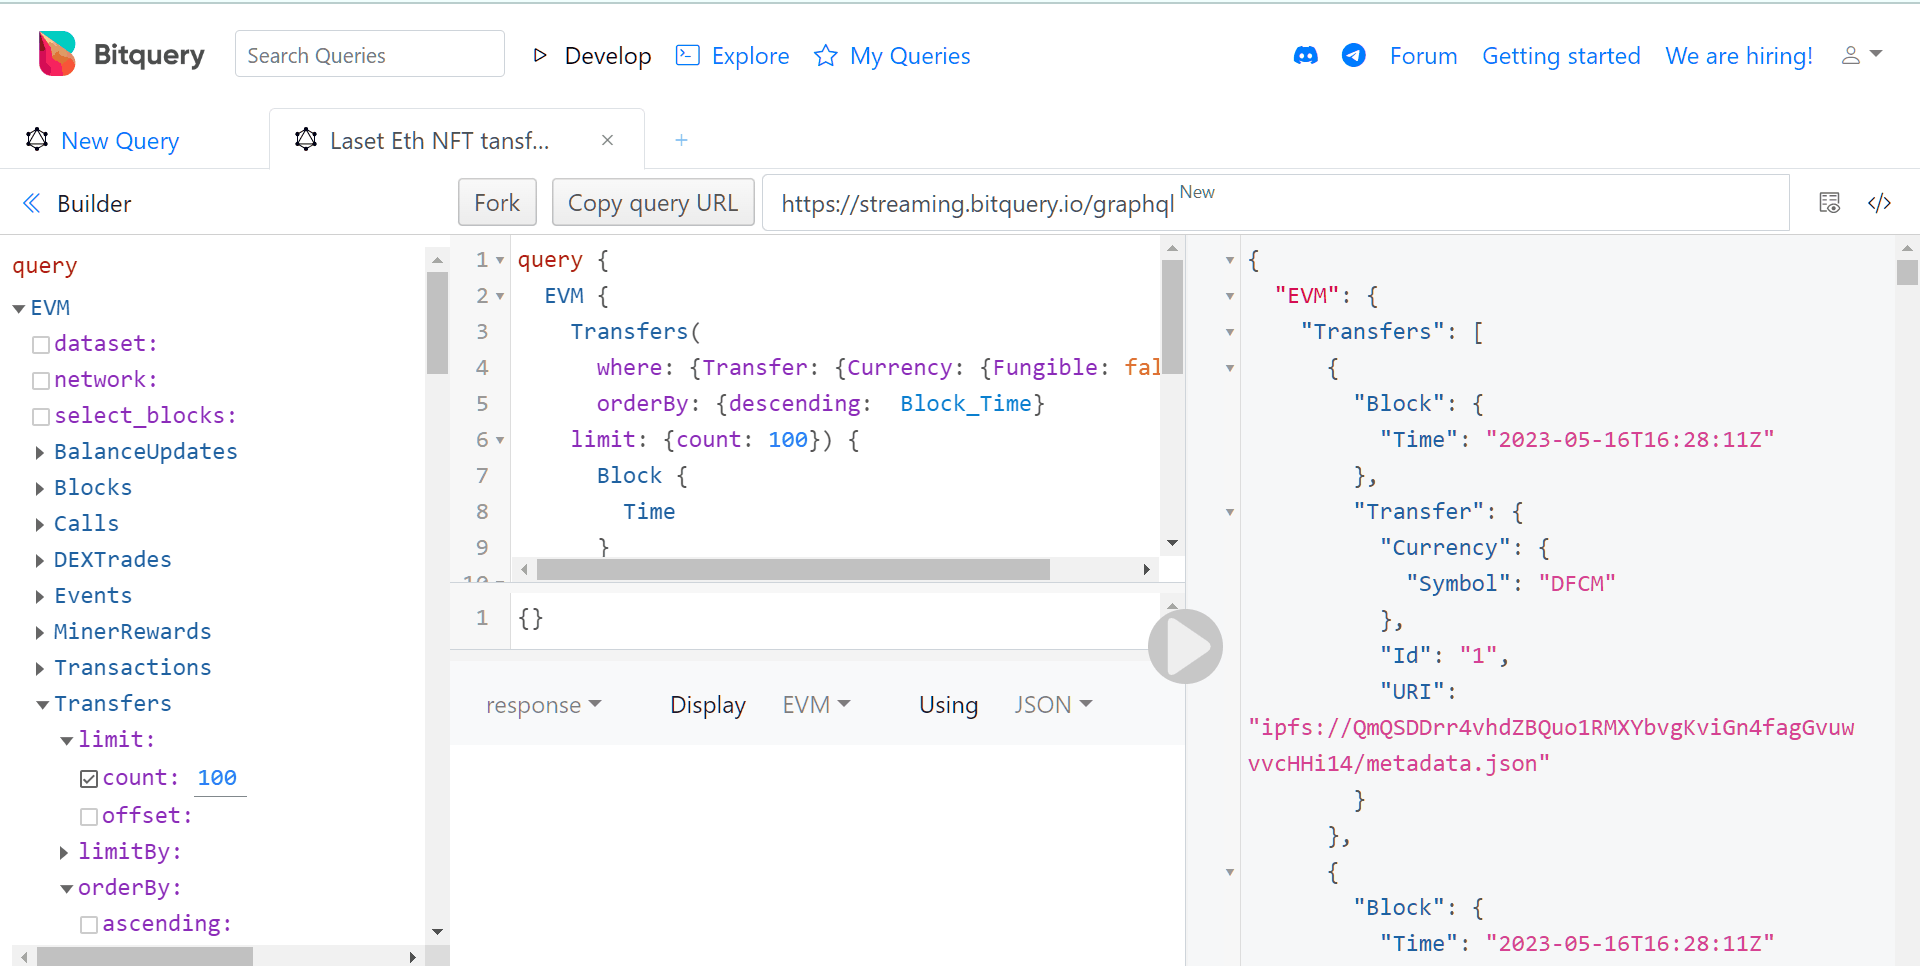Collapse Transfers in builder tree

point(42,705)
